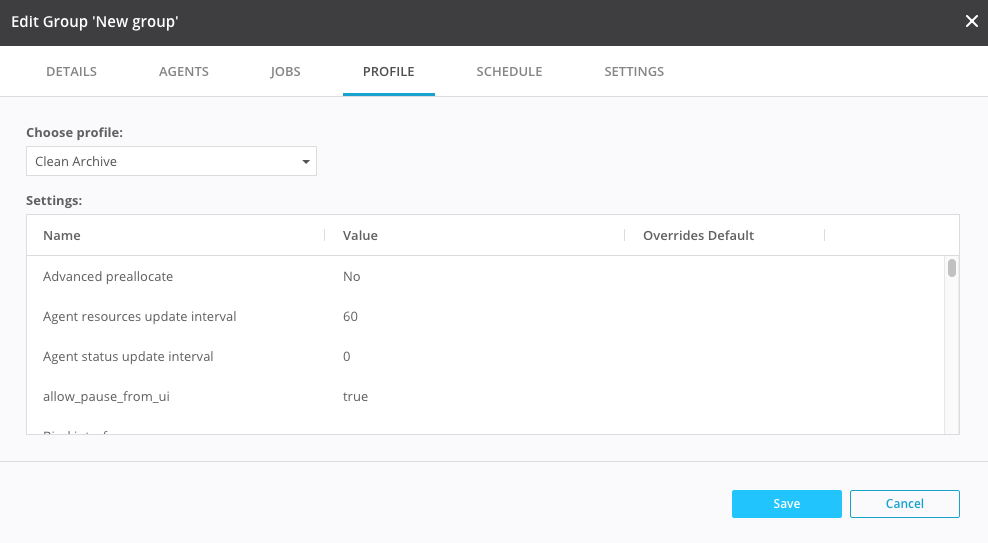Screen dimensions: 988x543
Task: Open the Schedule tab
Action: pos(509,72)
